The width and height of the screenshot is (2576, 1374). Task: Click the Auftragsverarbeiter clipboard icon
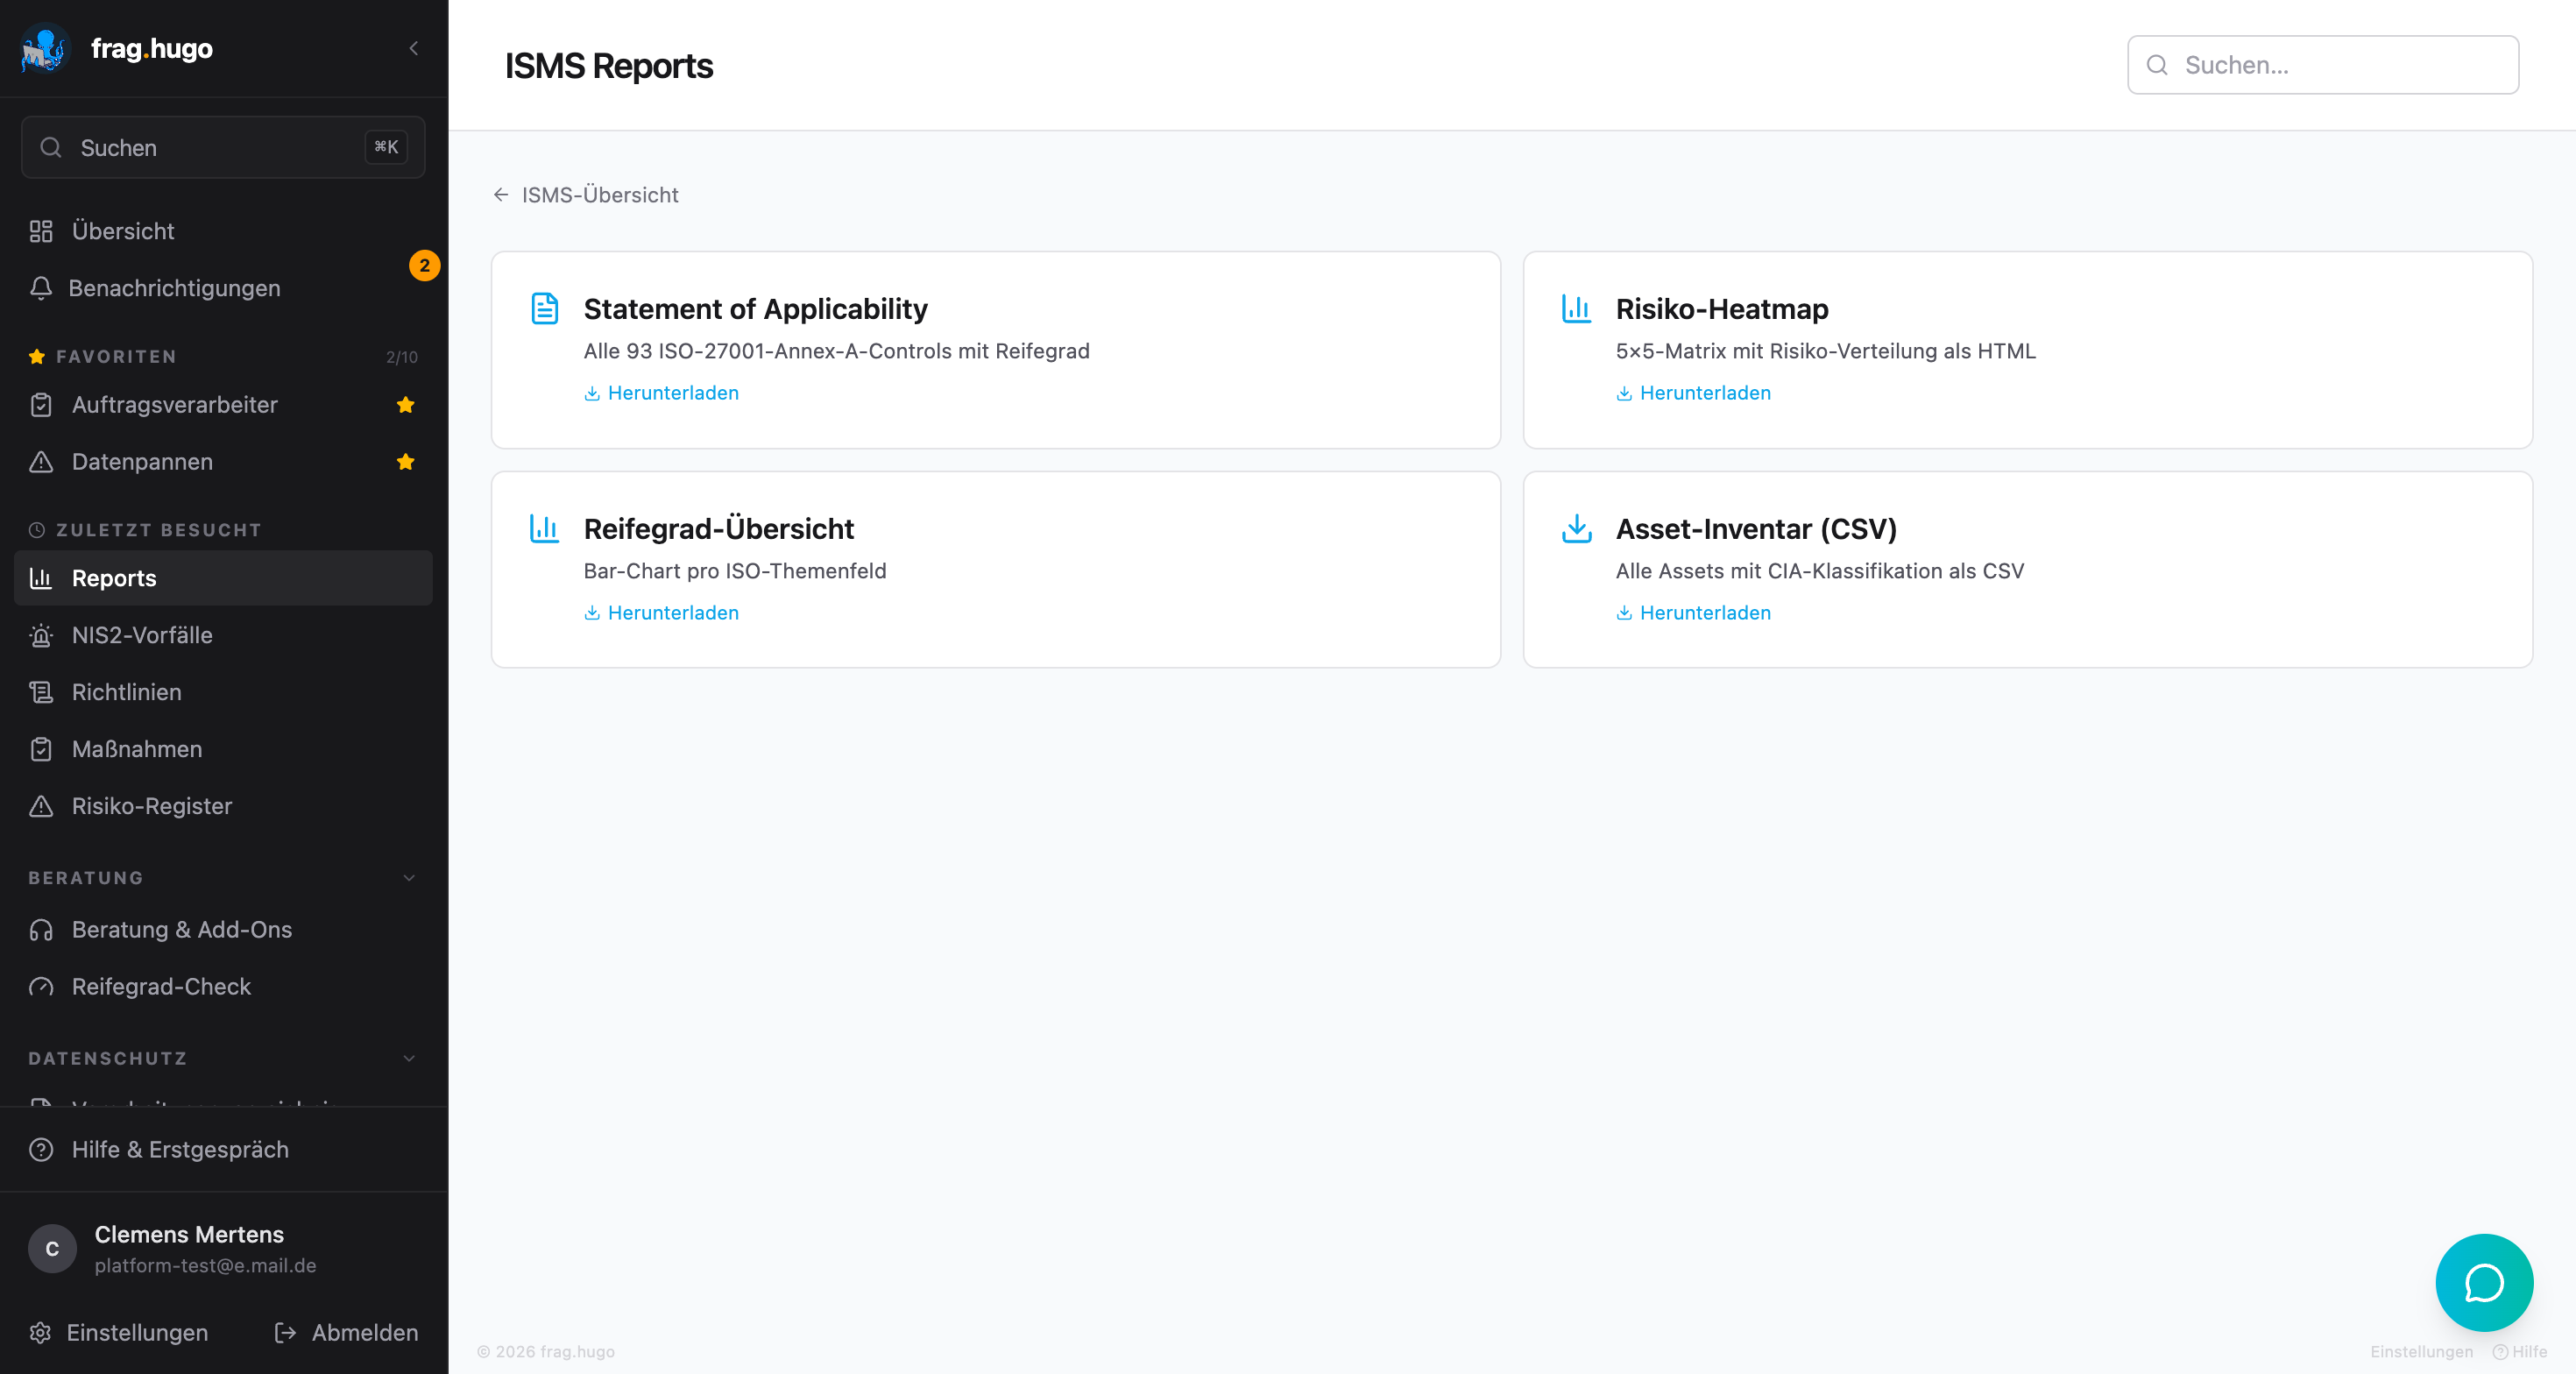pos(41,405)
